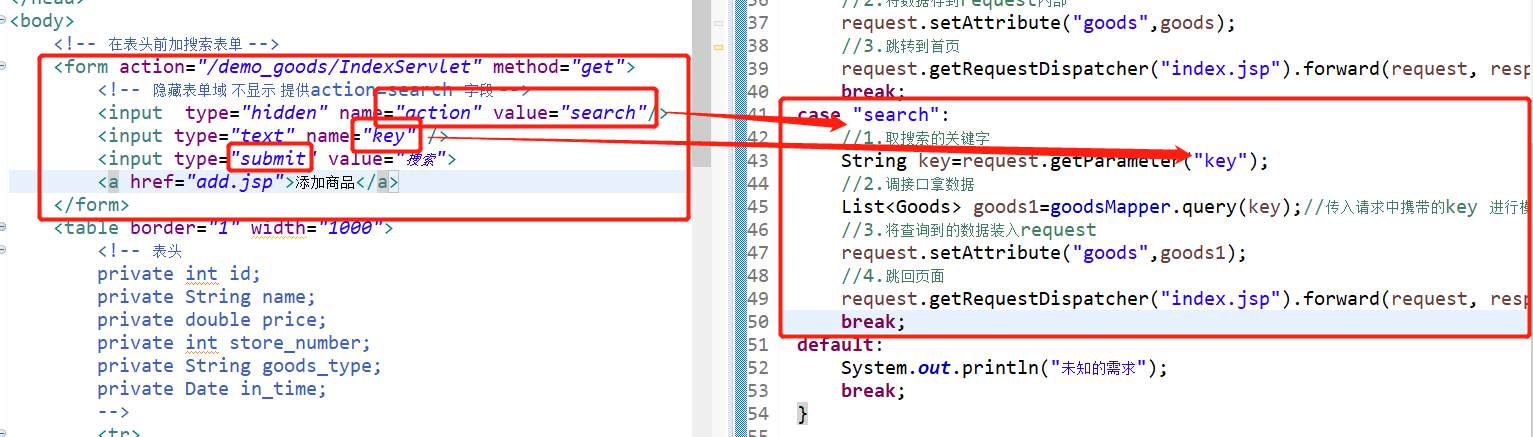The width and height of the screenshot is (1533, 437).
Task: Click the method="get" attribute in form tag
Action: pyautogui.click(x=558, y=67)
